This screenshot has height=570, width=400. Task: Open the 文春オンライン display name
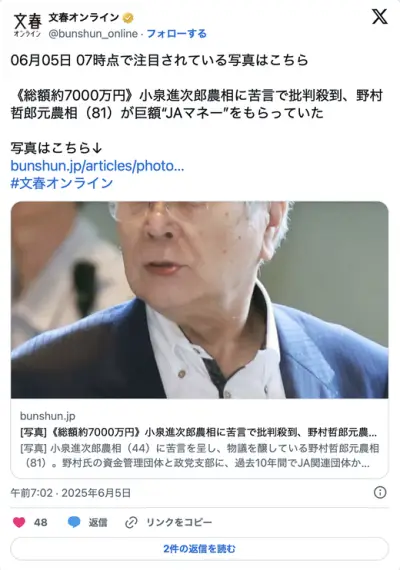click(84, 17)
